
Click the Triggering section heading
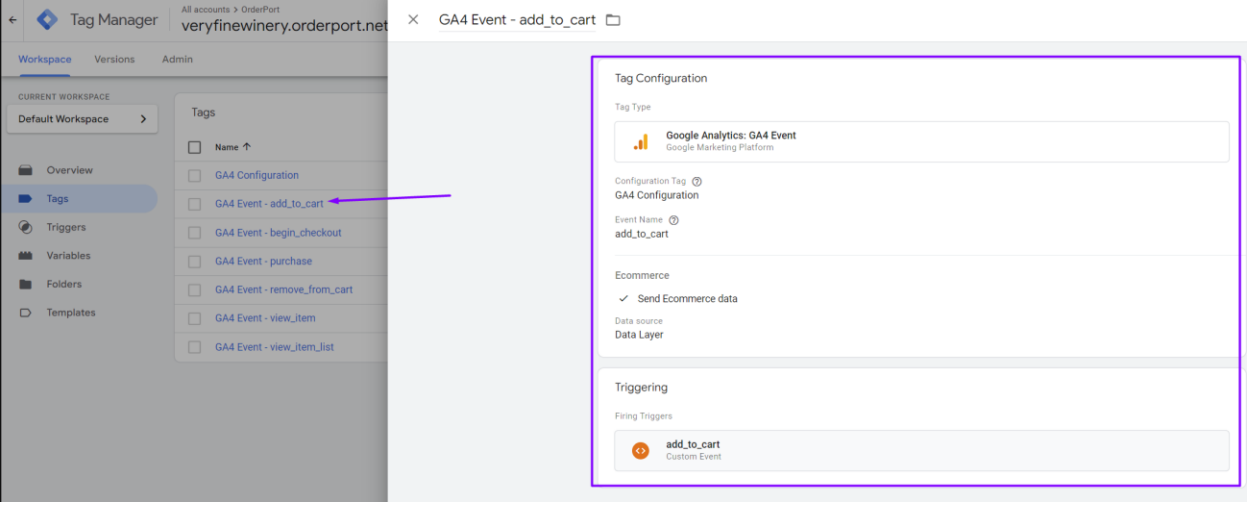pos(641,387)
